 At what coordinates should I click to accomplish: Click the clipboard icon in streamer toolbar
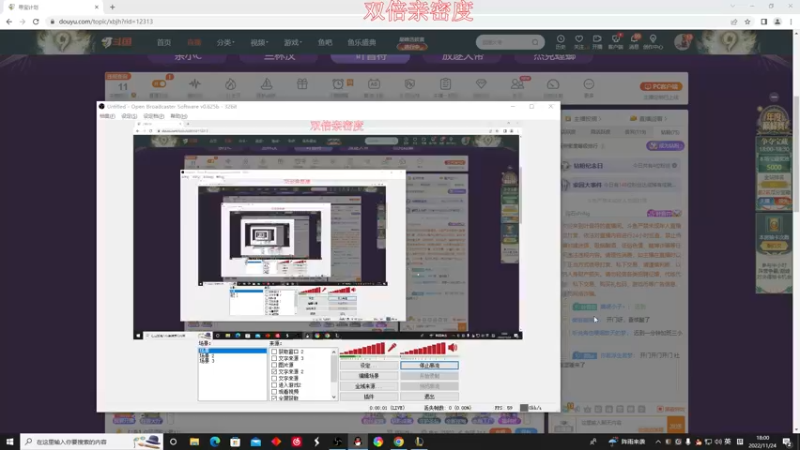pyautogui.click(x=445, y=84)
